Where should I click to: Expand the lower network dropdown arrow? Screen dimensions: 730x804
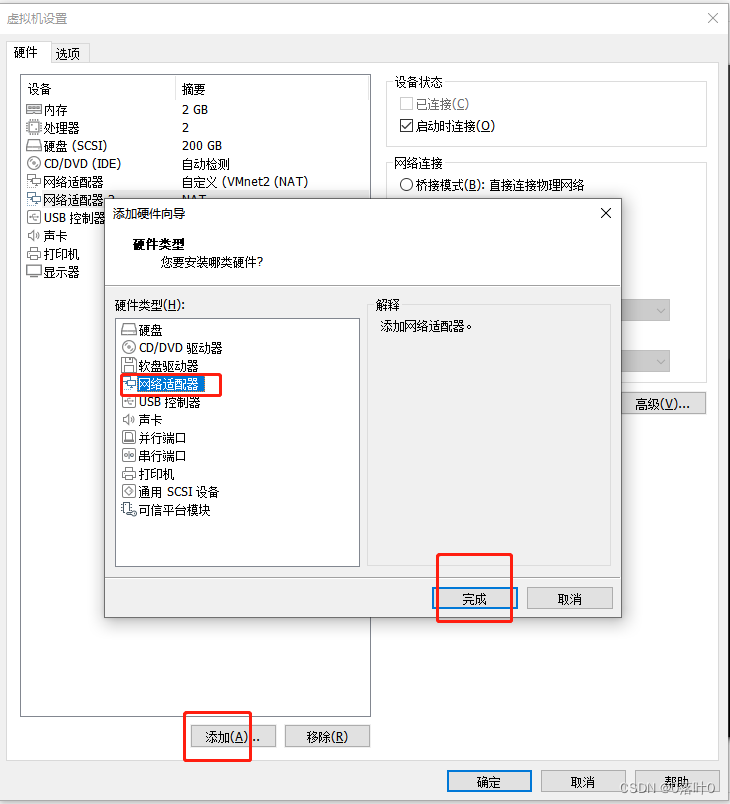coord(661,361)
